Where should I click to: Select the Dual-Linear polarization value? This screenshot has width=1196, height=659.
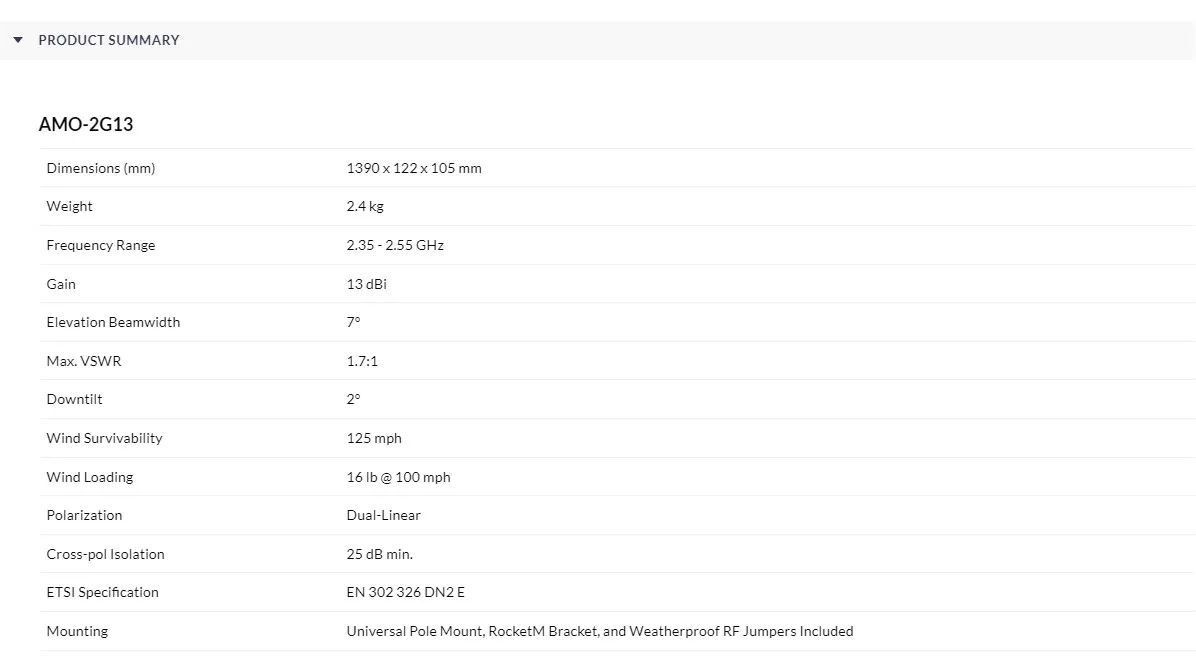click(383, 515)
